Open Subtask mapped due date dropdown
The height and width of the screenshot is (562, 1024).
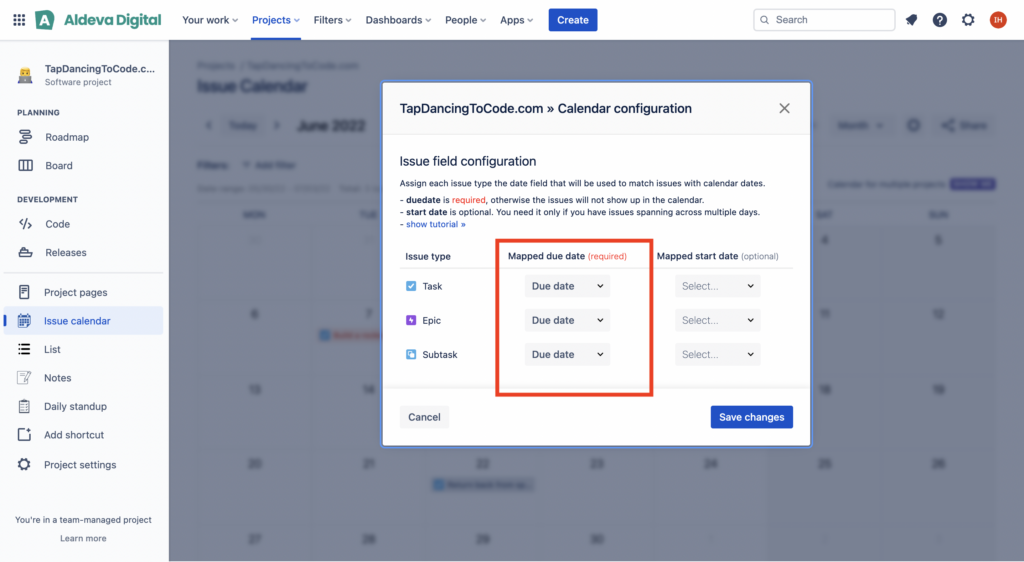tap(567, 354)
